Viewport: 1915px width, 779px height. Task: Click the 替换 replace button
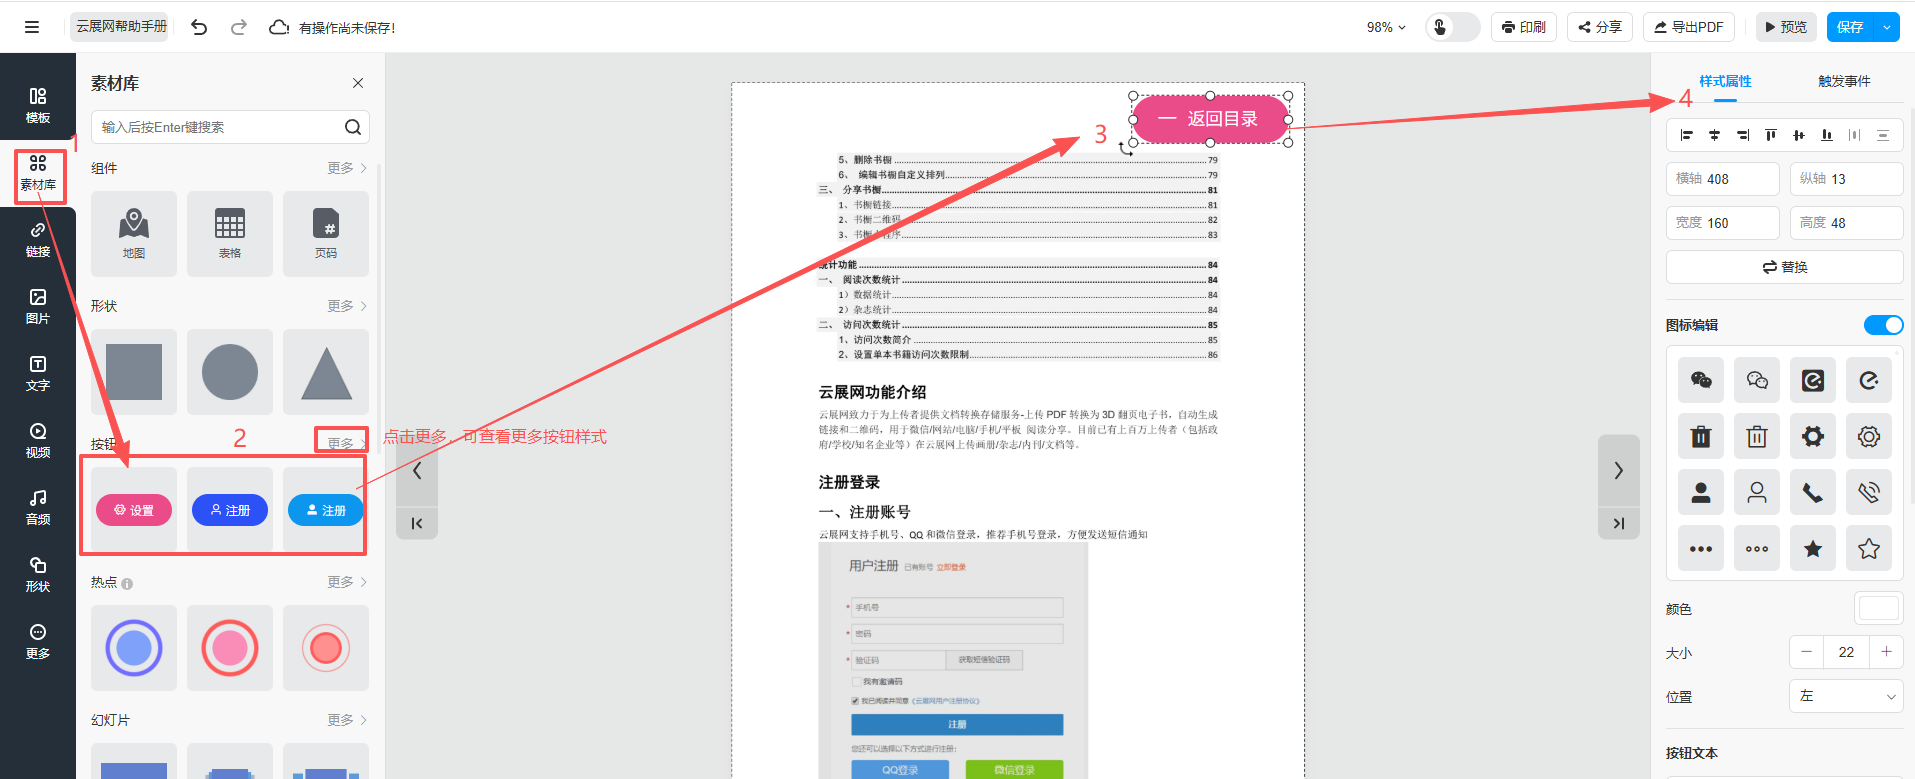point(1784,267)
